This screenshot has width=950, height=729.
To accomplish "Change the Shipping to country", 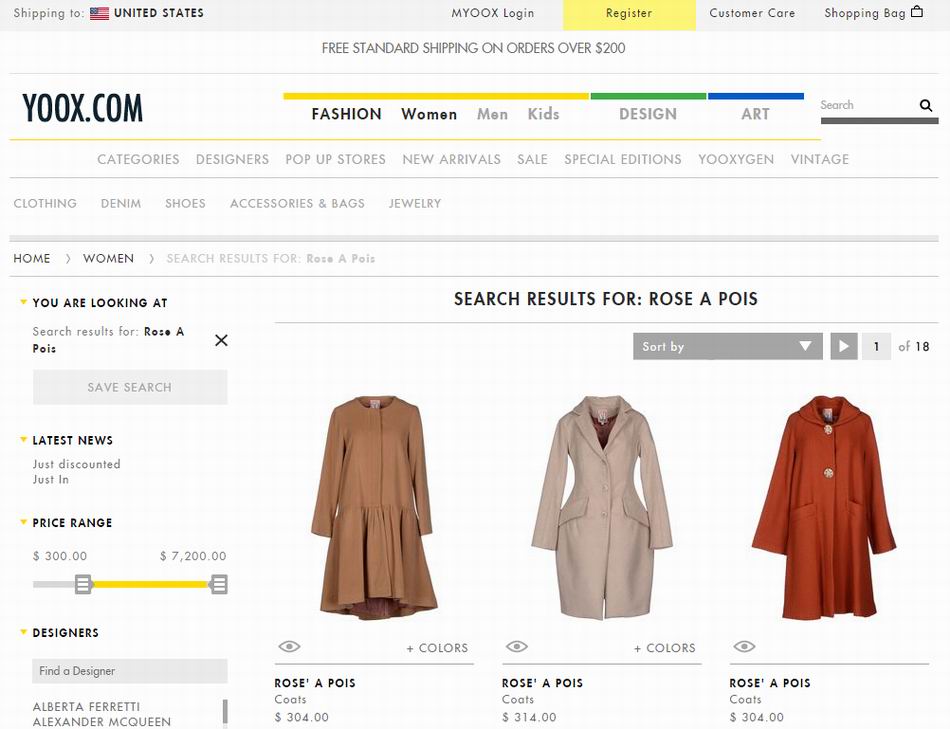I will point(159,13).
